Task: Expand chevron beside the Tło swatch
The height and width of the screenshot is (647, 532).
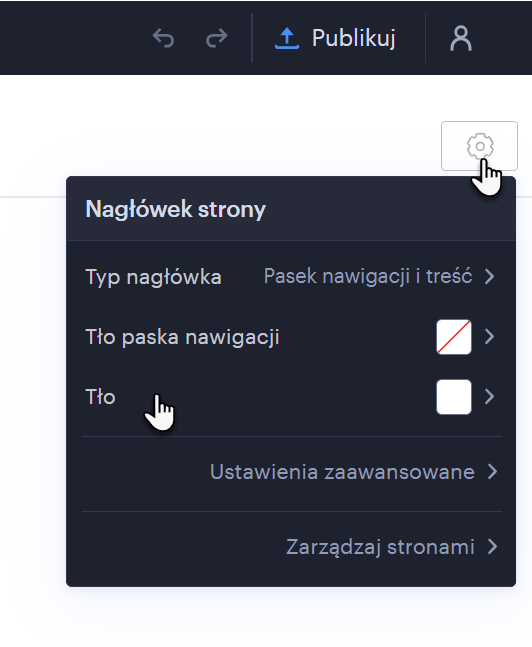Action: coord(490,397)
